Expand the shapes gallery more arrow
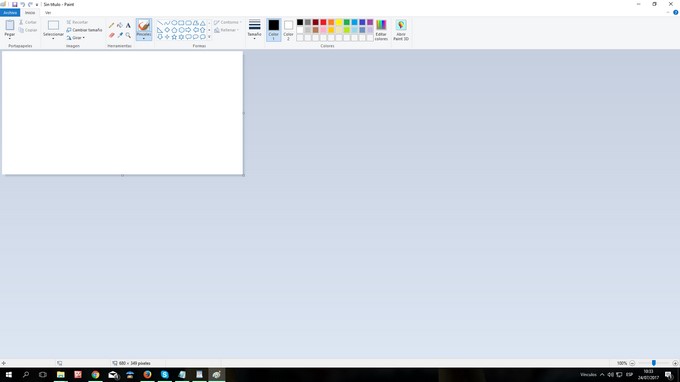 click(x=209, y=37)
